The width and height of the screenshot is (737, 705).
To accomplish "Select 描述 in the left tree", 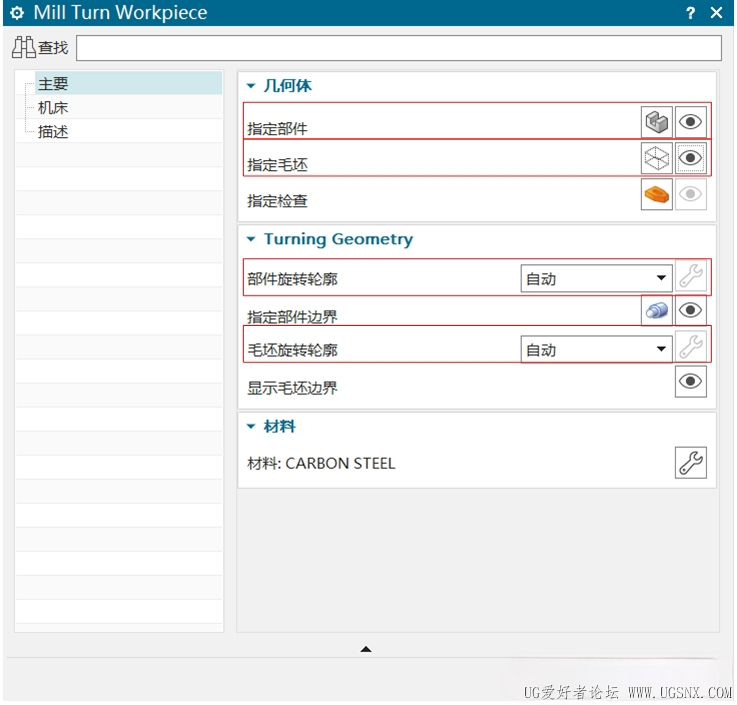I will [x=53, y=132].
